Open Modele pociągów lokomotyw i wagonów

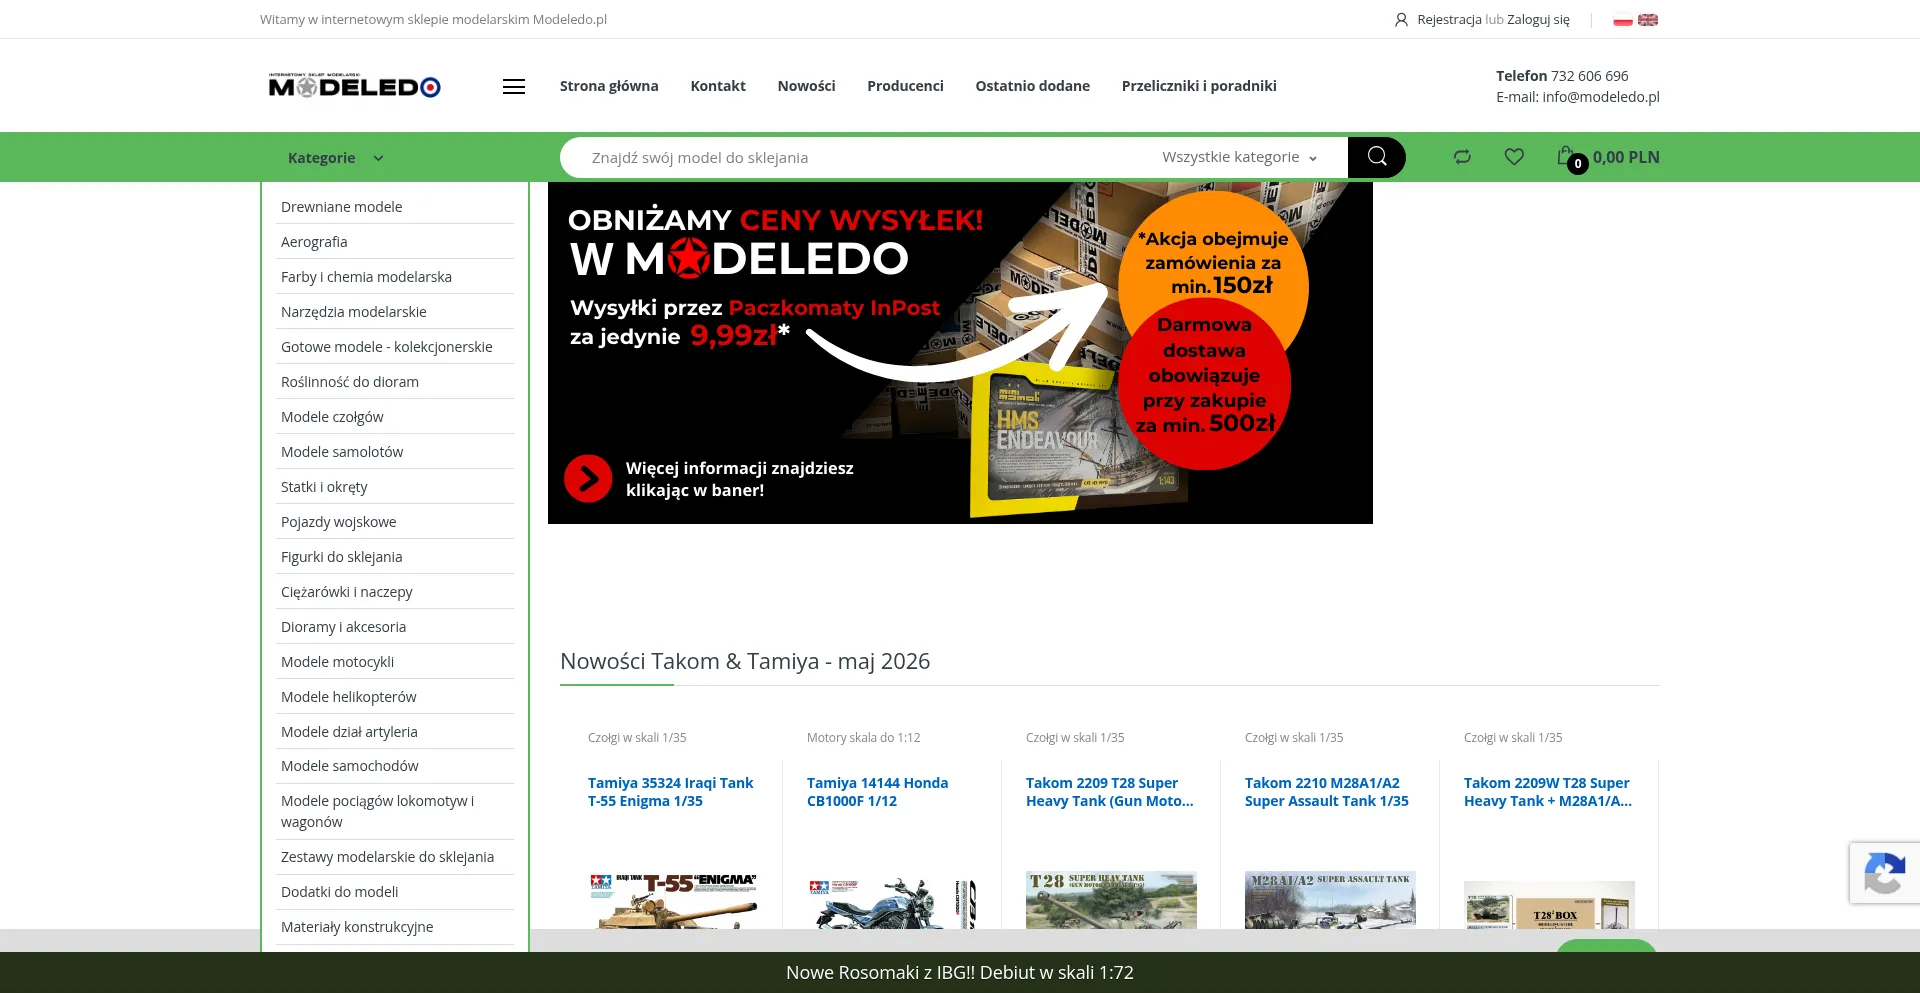(378, 811)
